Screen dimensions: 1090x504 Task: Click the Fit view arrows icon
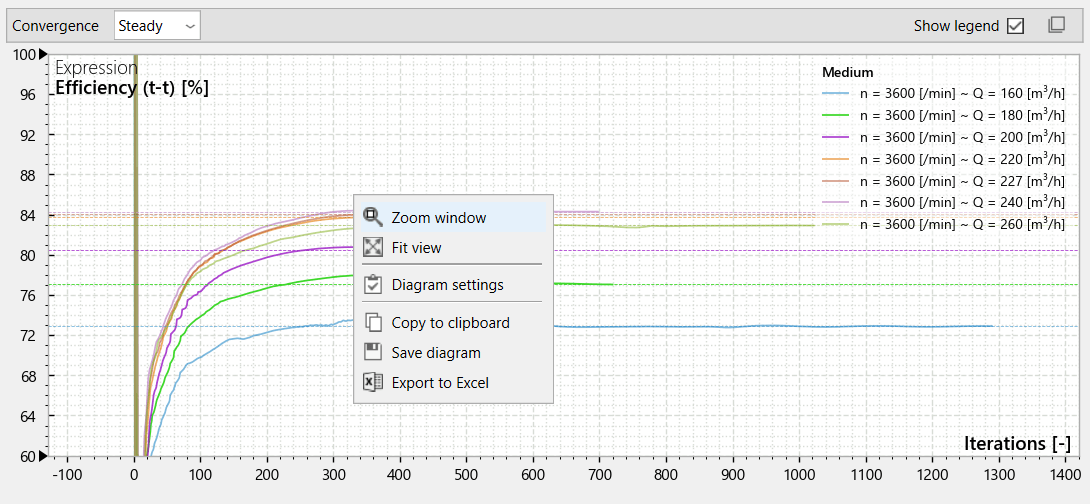[x=373, y=247]
